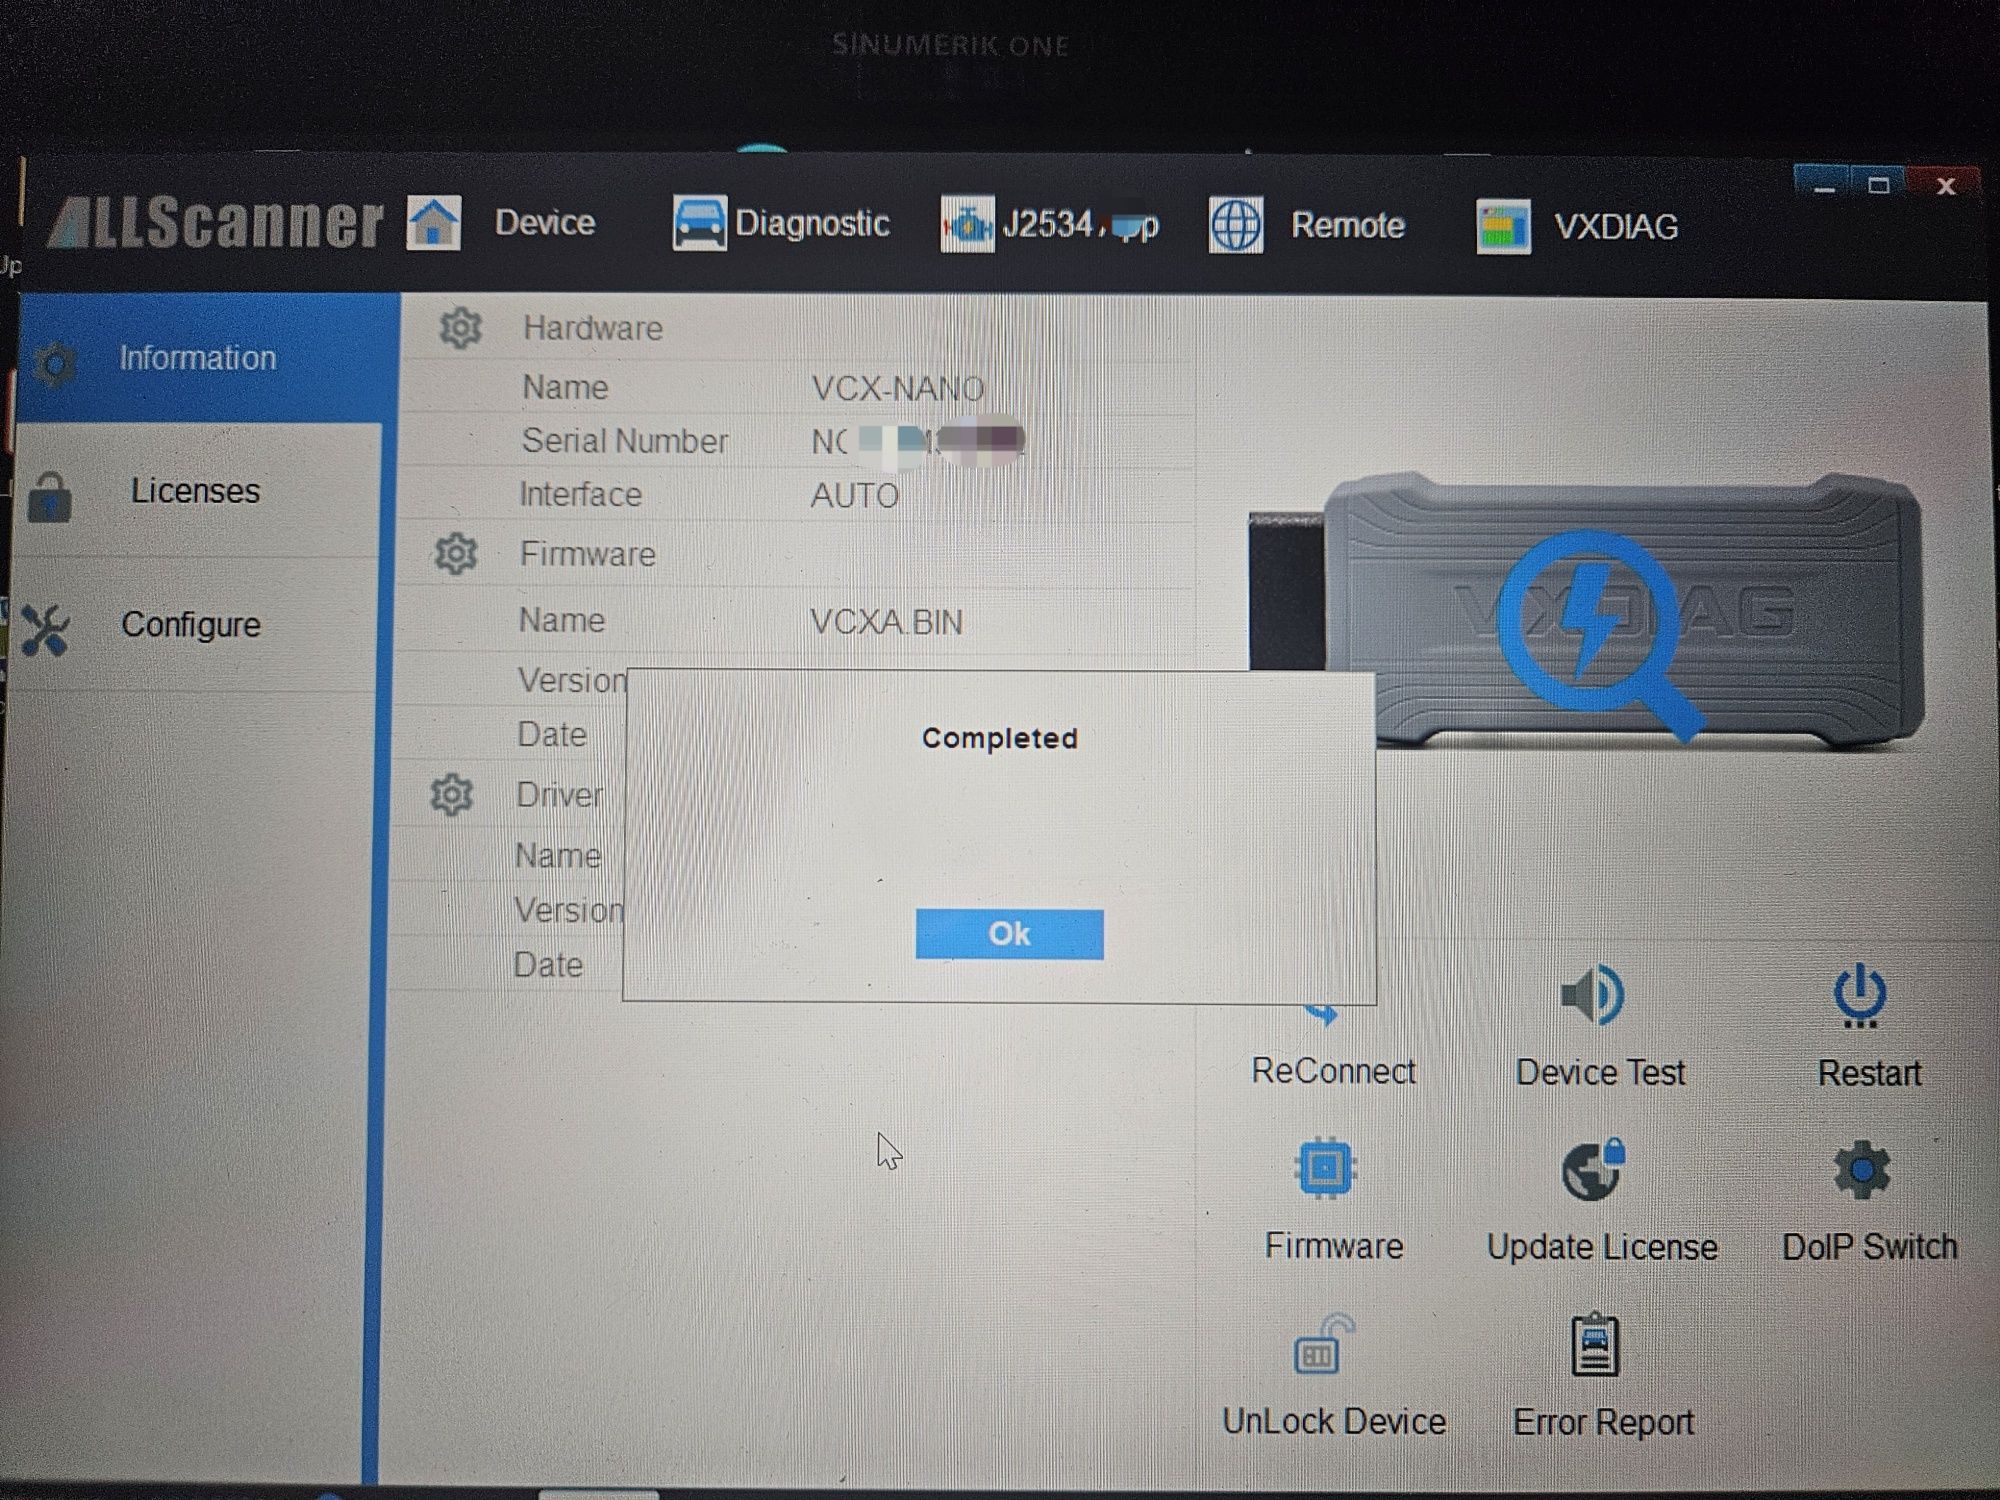Close the ALLScanner window
Viewport: 2000px width, 1500px height.
click(x=1945, y=186)
